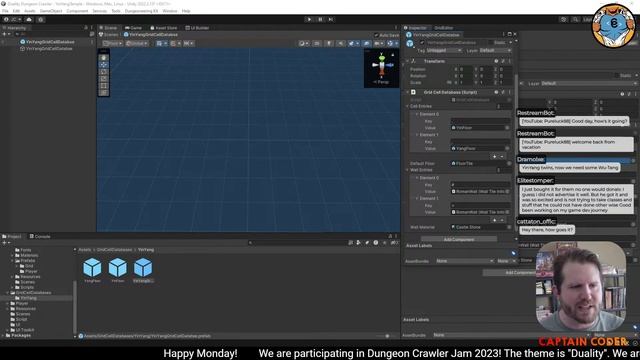Collapse the GridCellDatabases folder in Project
Screen dimensions: 640x360
pos(8,293)
